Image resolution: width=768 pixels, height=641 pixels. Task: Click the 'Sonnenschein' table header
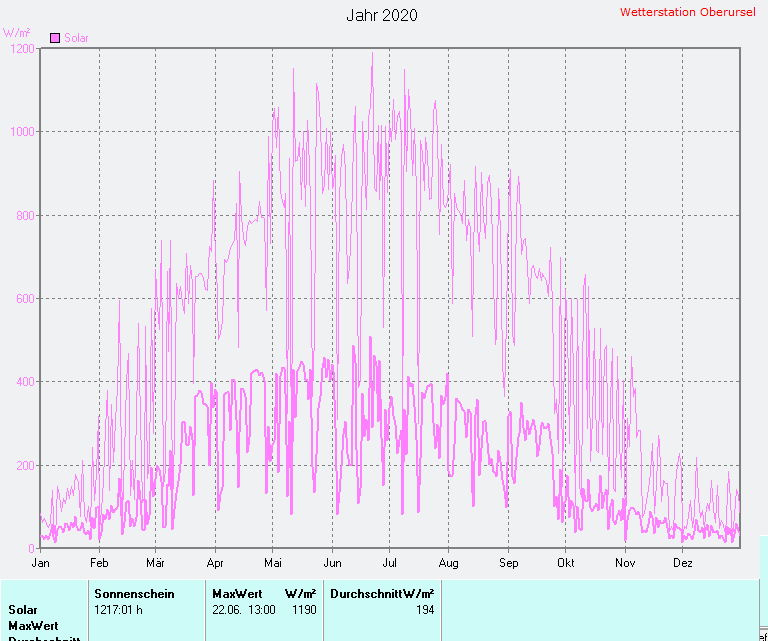(x=134, y=594)
